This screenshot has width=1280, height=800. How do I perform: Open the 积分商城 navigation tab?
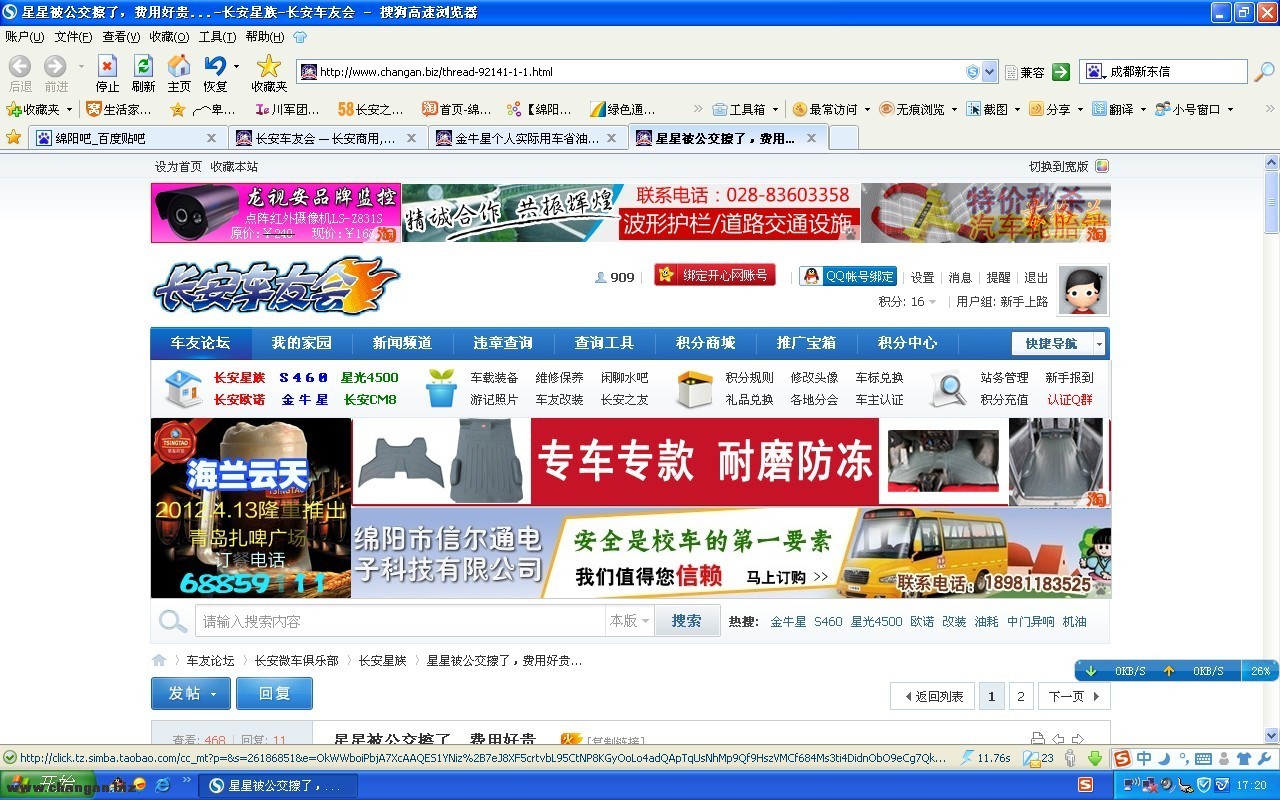[705, 343]
